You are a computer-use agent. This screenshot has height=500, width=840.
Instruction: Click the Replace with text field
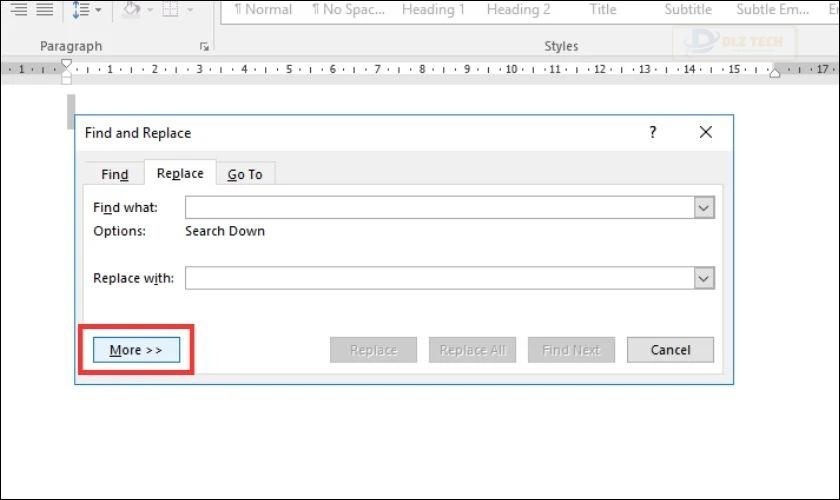coord(440,278)
